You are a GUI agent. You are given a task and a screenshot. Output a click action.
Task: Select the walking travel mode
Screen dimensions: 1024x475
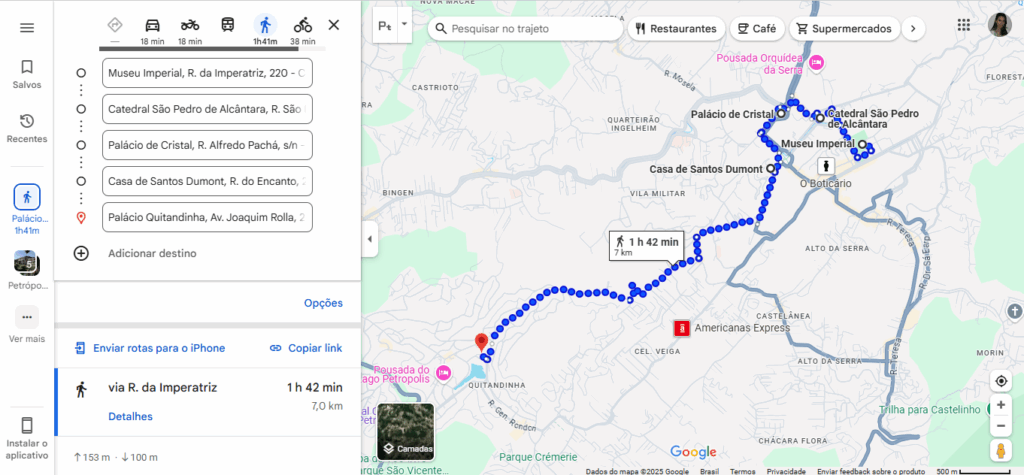click(x=265, y=30)
